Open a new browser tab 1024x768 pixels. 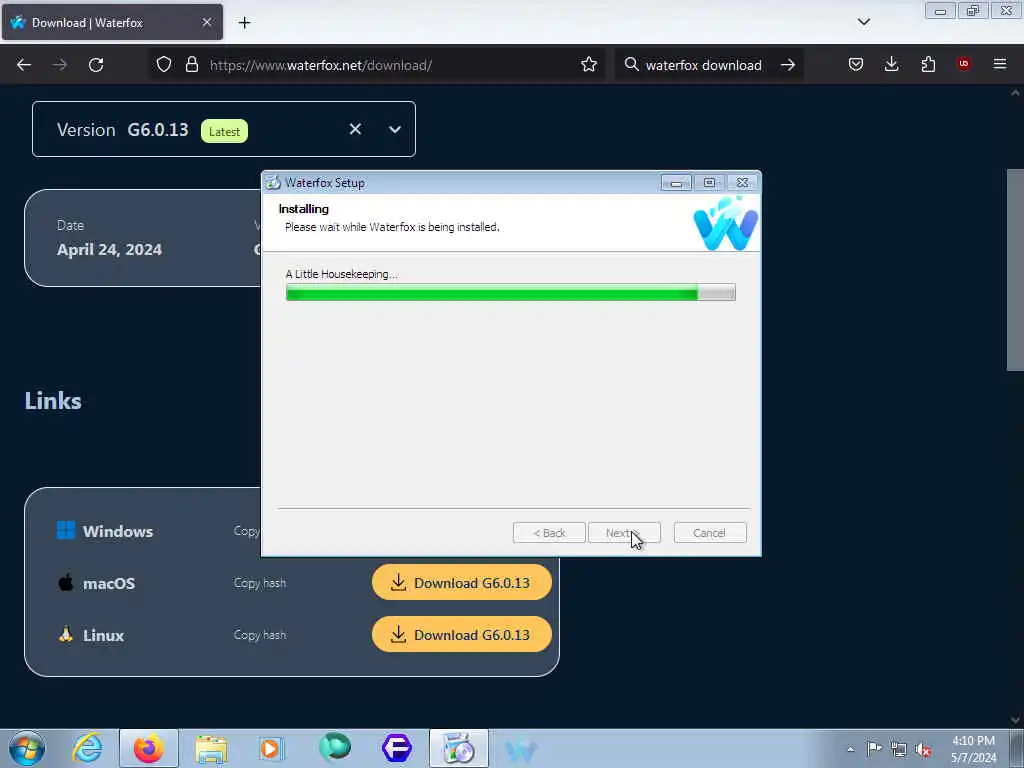[244, 23]
